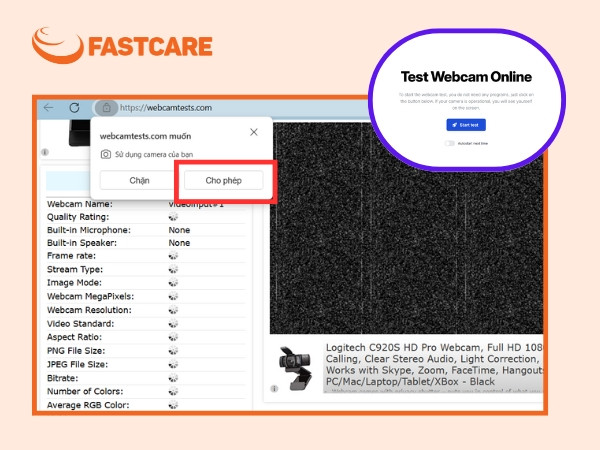Select the Webcam Name row label

(x=80, y=204)
